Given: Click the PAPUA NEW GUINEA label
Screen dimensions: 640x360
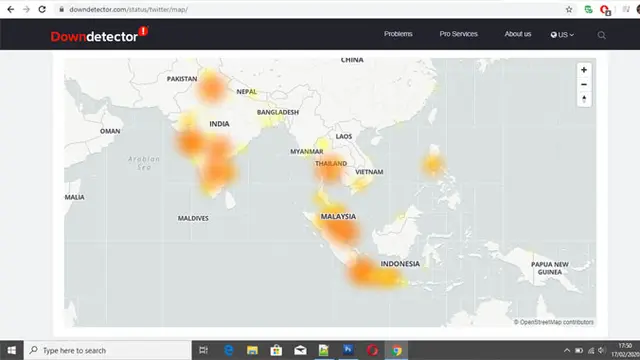Looking at the screenshot, I should click(x=549, y=268).
